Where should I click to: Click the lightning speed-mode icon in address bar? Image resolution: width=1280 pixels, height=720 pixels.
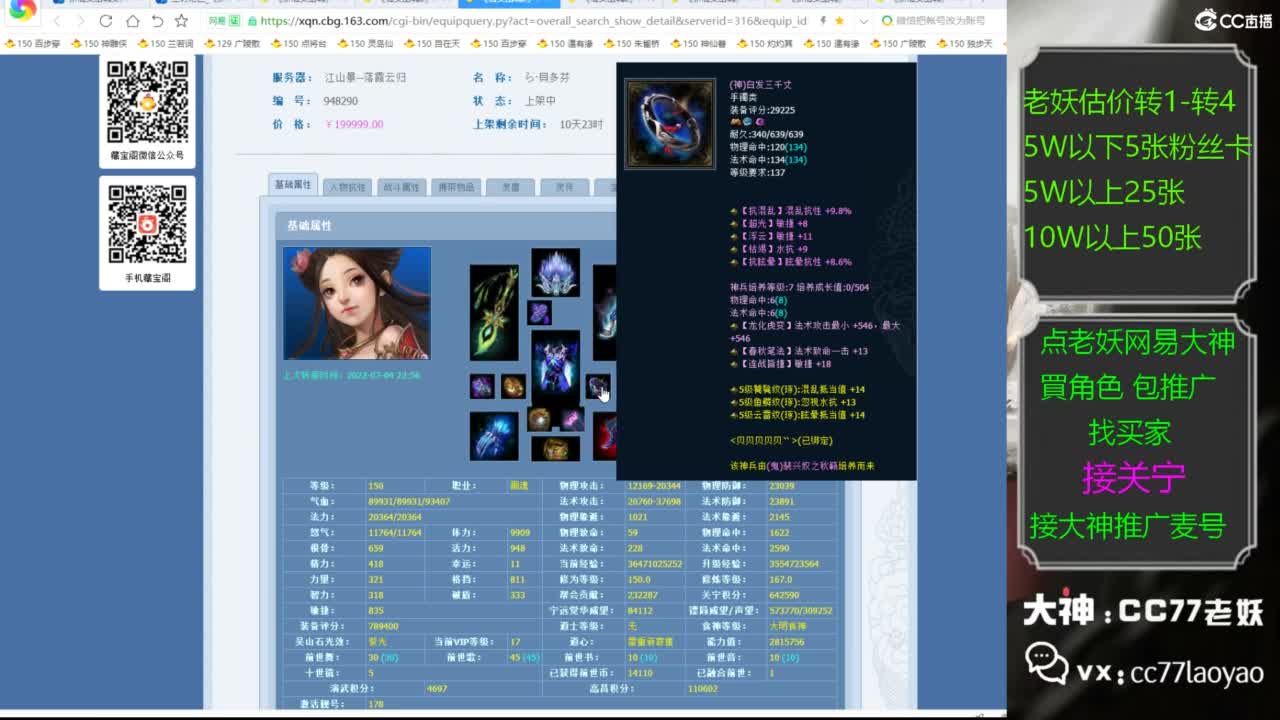click(x=822, y=21)
